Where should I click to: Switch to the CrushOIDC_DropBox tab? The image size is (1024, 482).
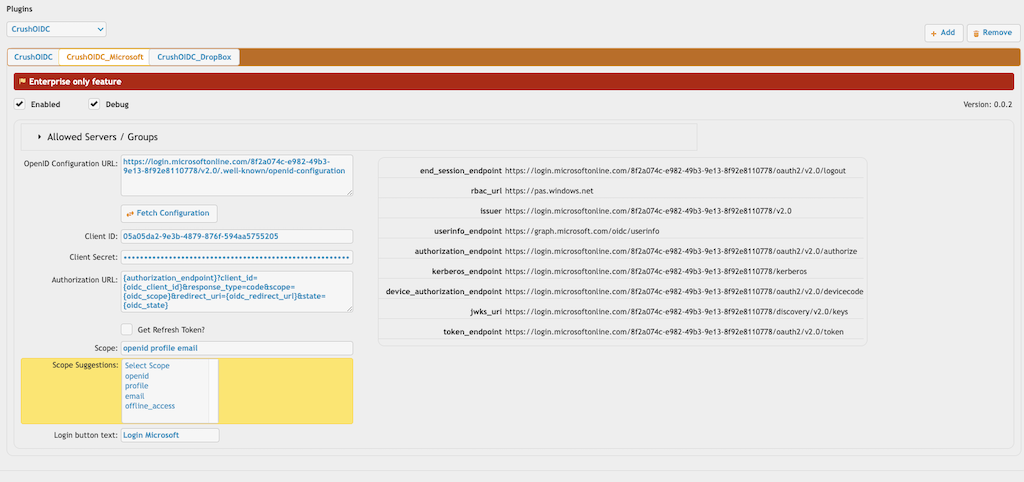point(195,57)
